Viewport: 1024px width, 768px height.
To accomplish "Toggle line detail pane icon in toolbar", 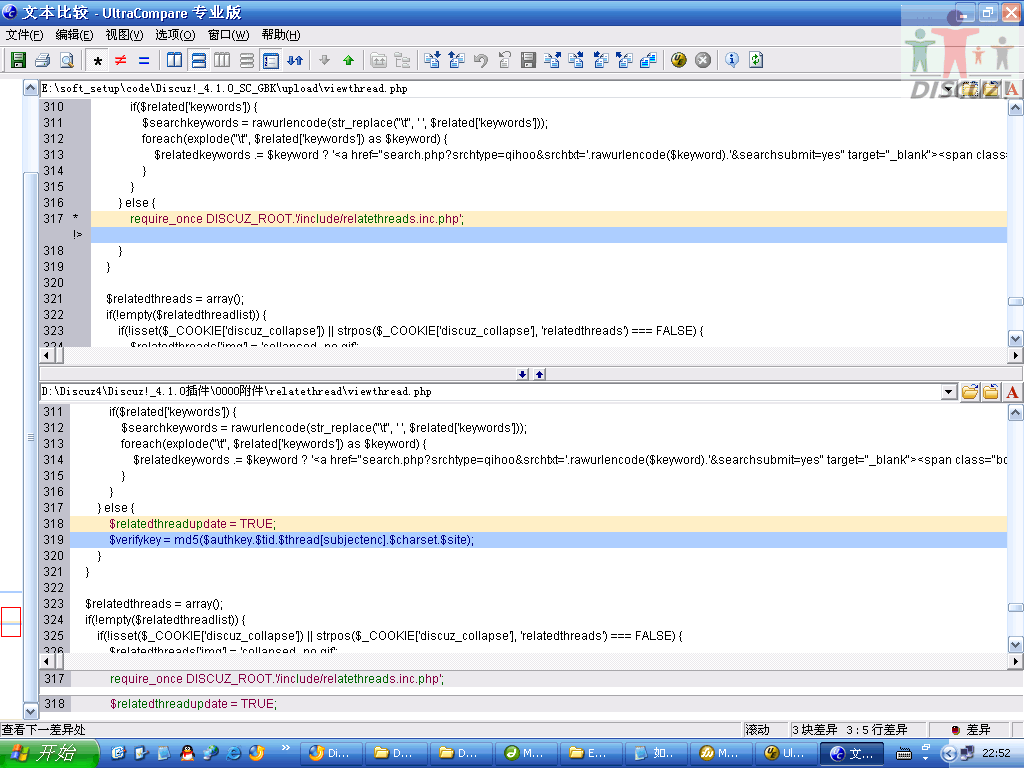I will coord(270,61).
